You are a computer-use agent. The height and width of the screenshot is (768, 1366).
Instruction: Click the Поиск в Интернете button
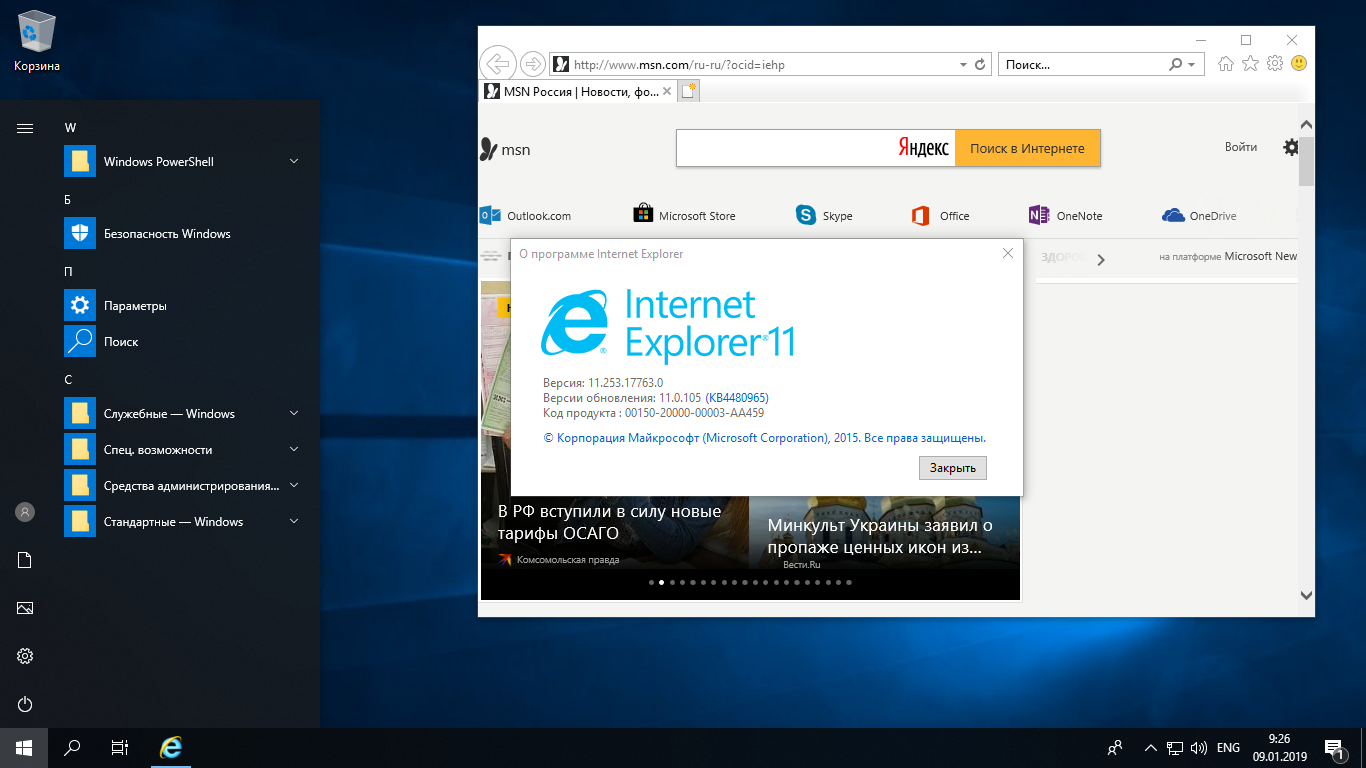[x=1027, y=148]
